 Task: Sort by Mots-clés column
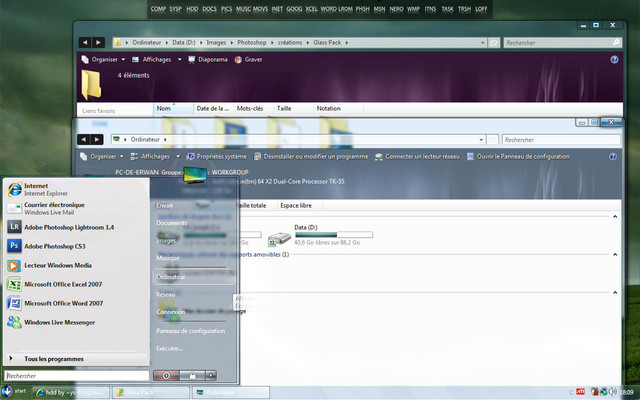pos(253,109)
